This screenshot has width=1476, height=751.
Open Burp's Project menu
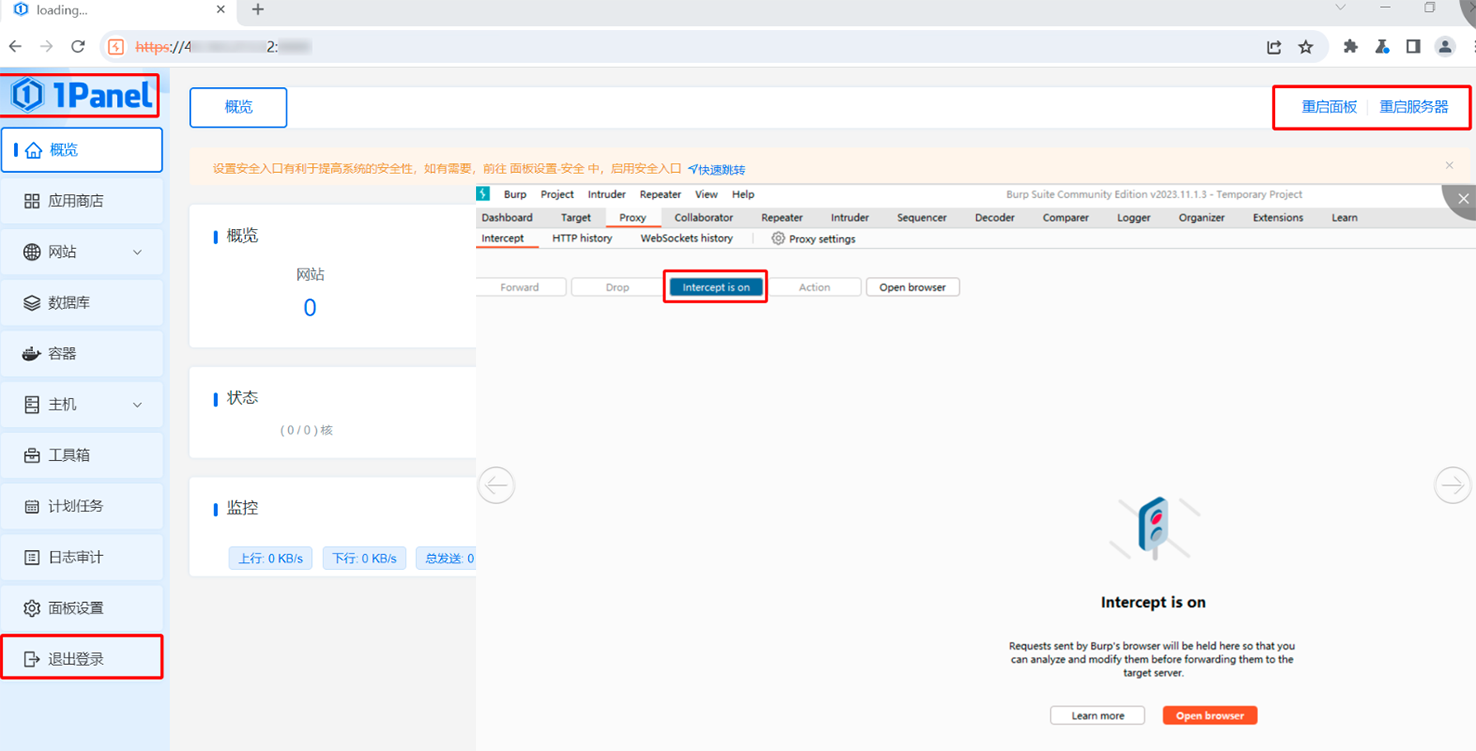(x=557, y=195)
